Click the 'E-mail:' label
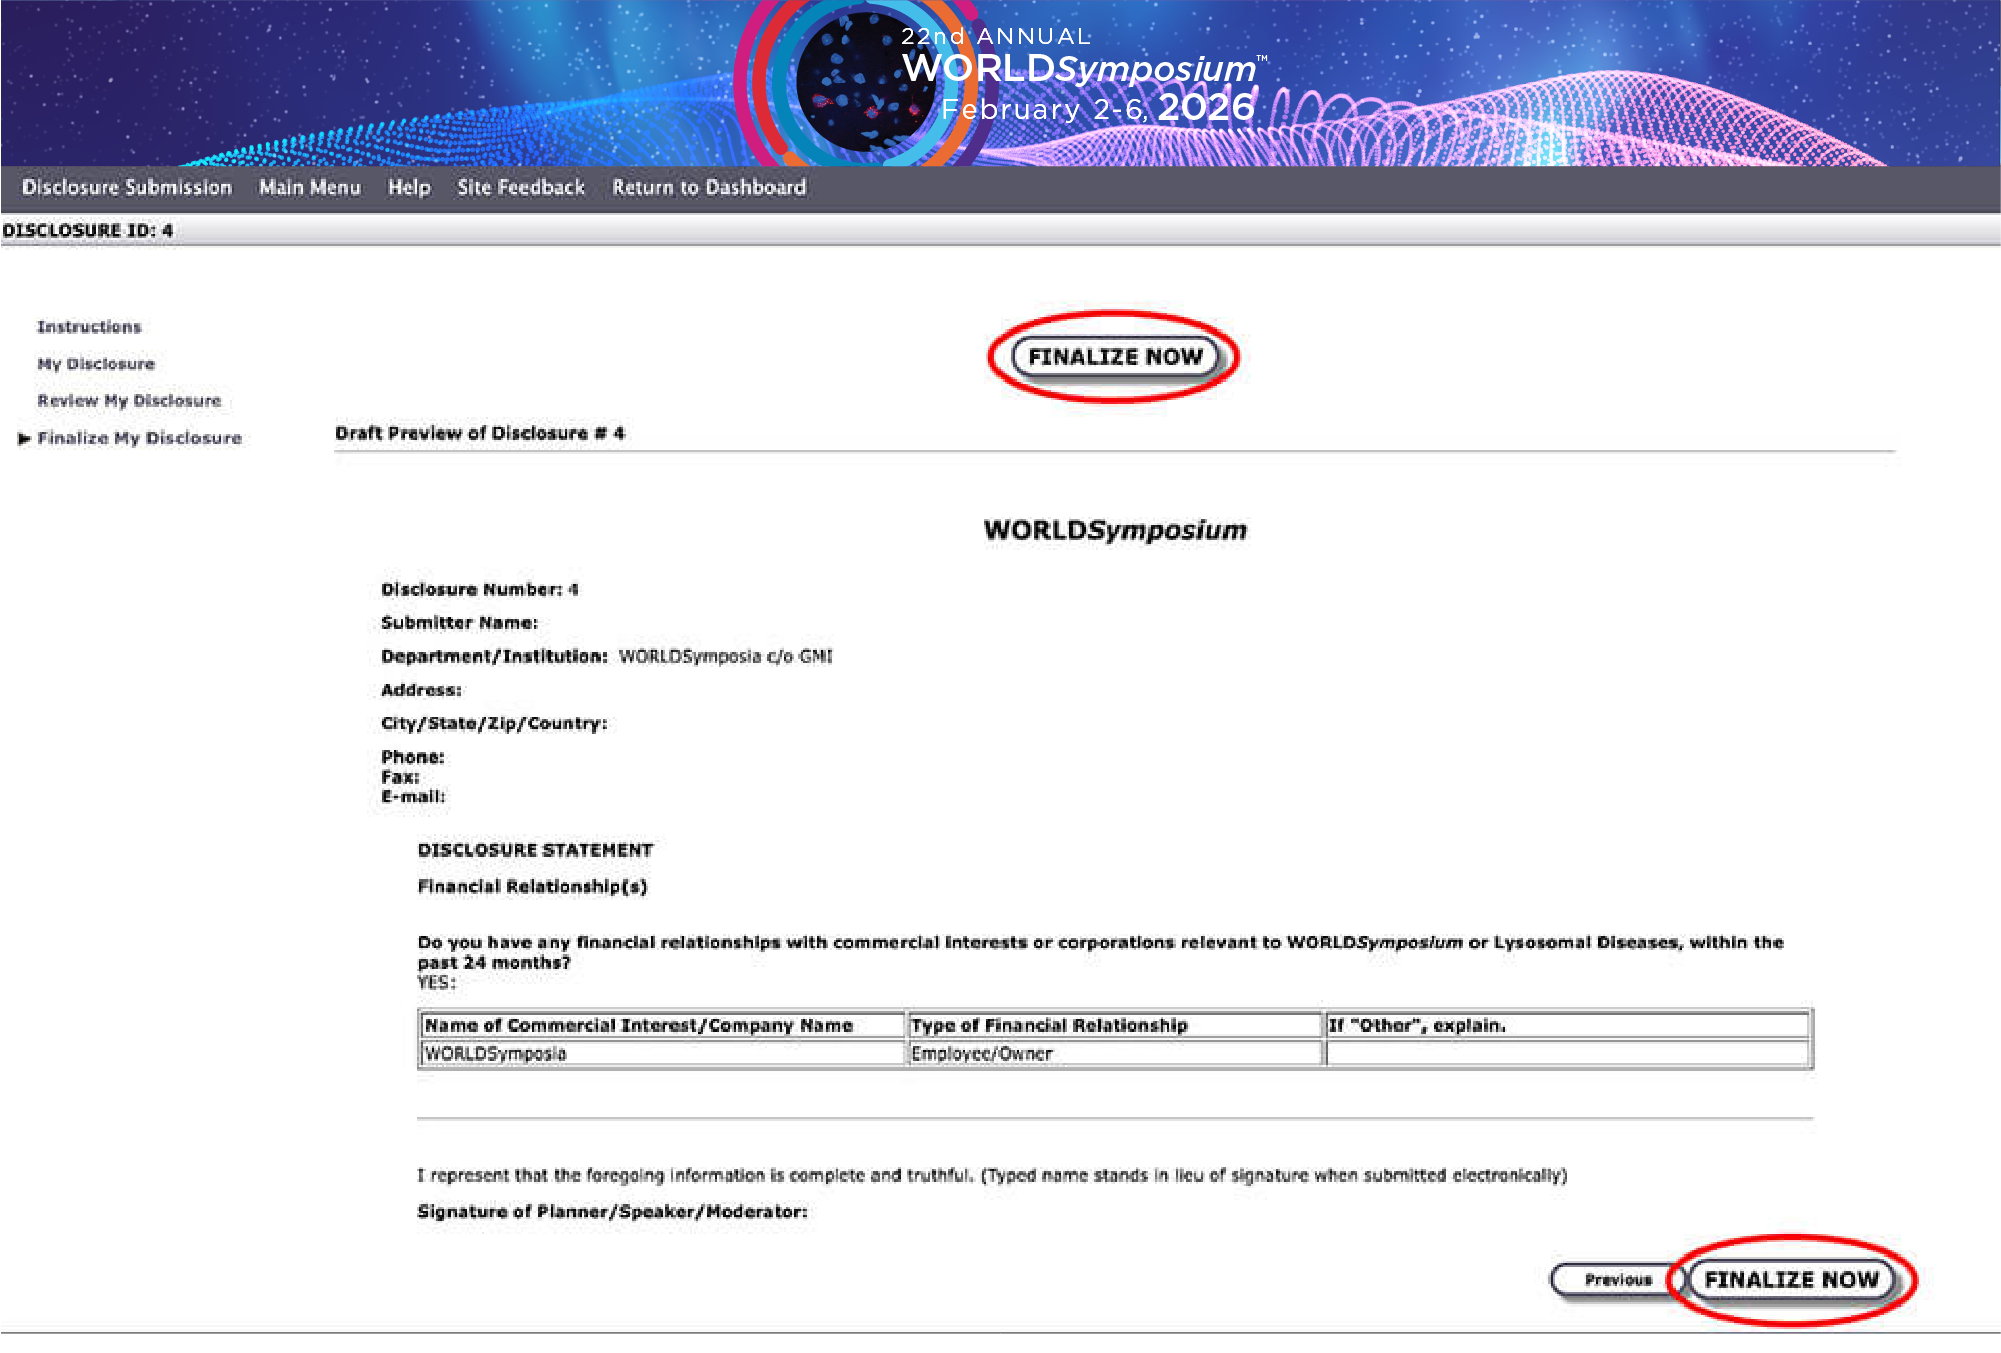 pos(413,796)
